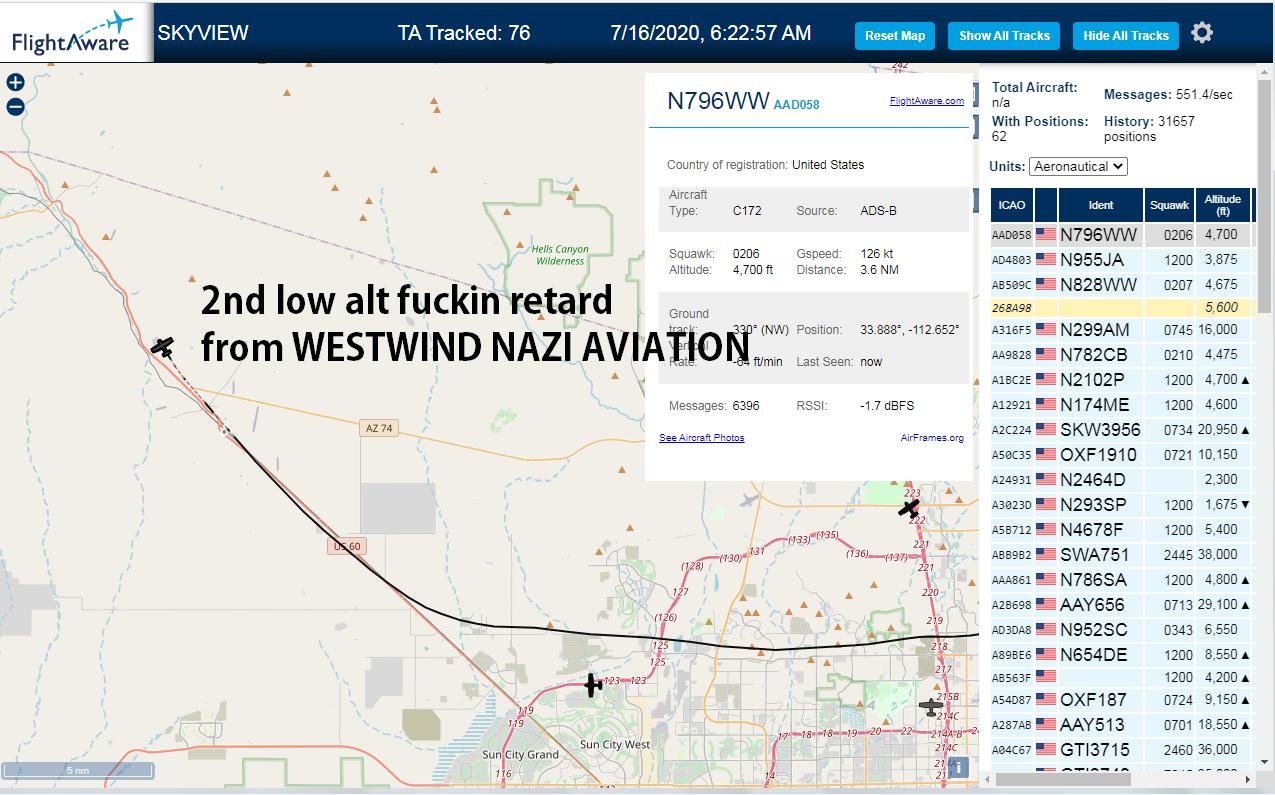This screenshot has width=1275, height=795.
Task: Select the N654DE row
Action: click(1121, 654)
